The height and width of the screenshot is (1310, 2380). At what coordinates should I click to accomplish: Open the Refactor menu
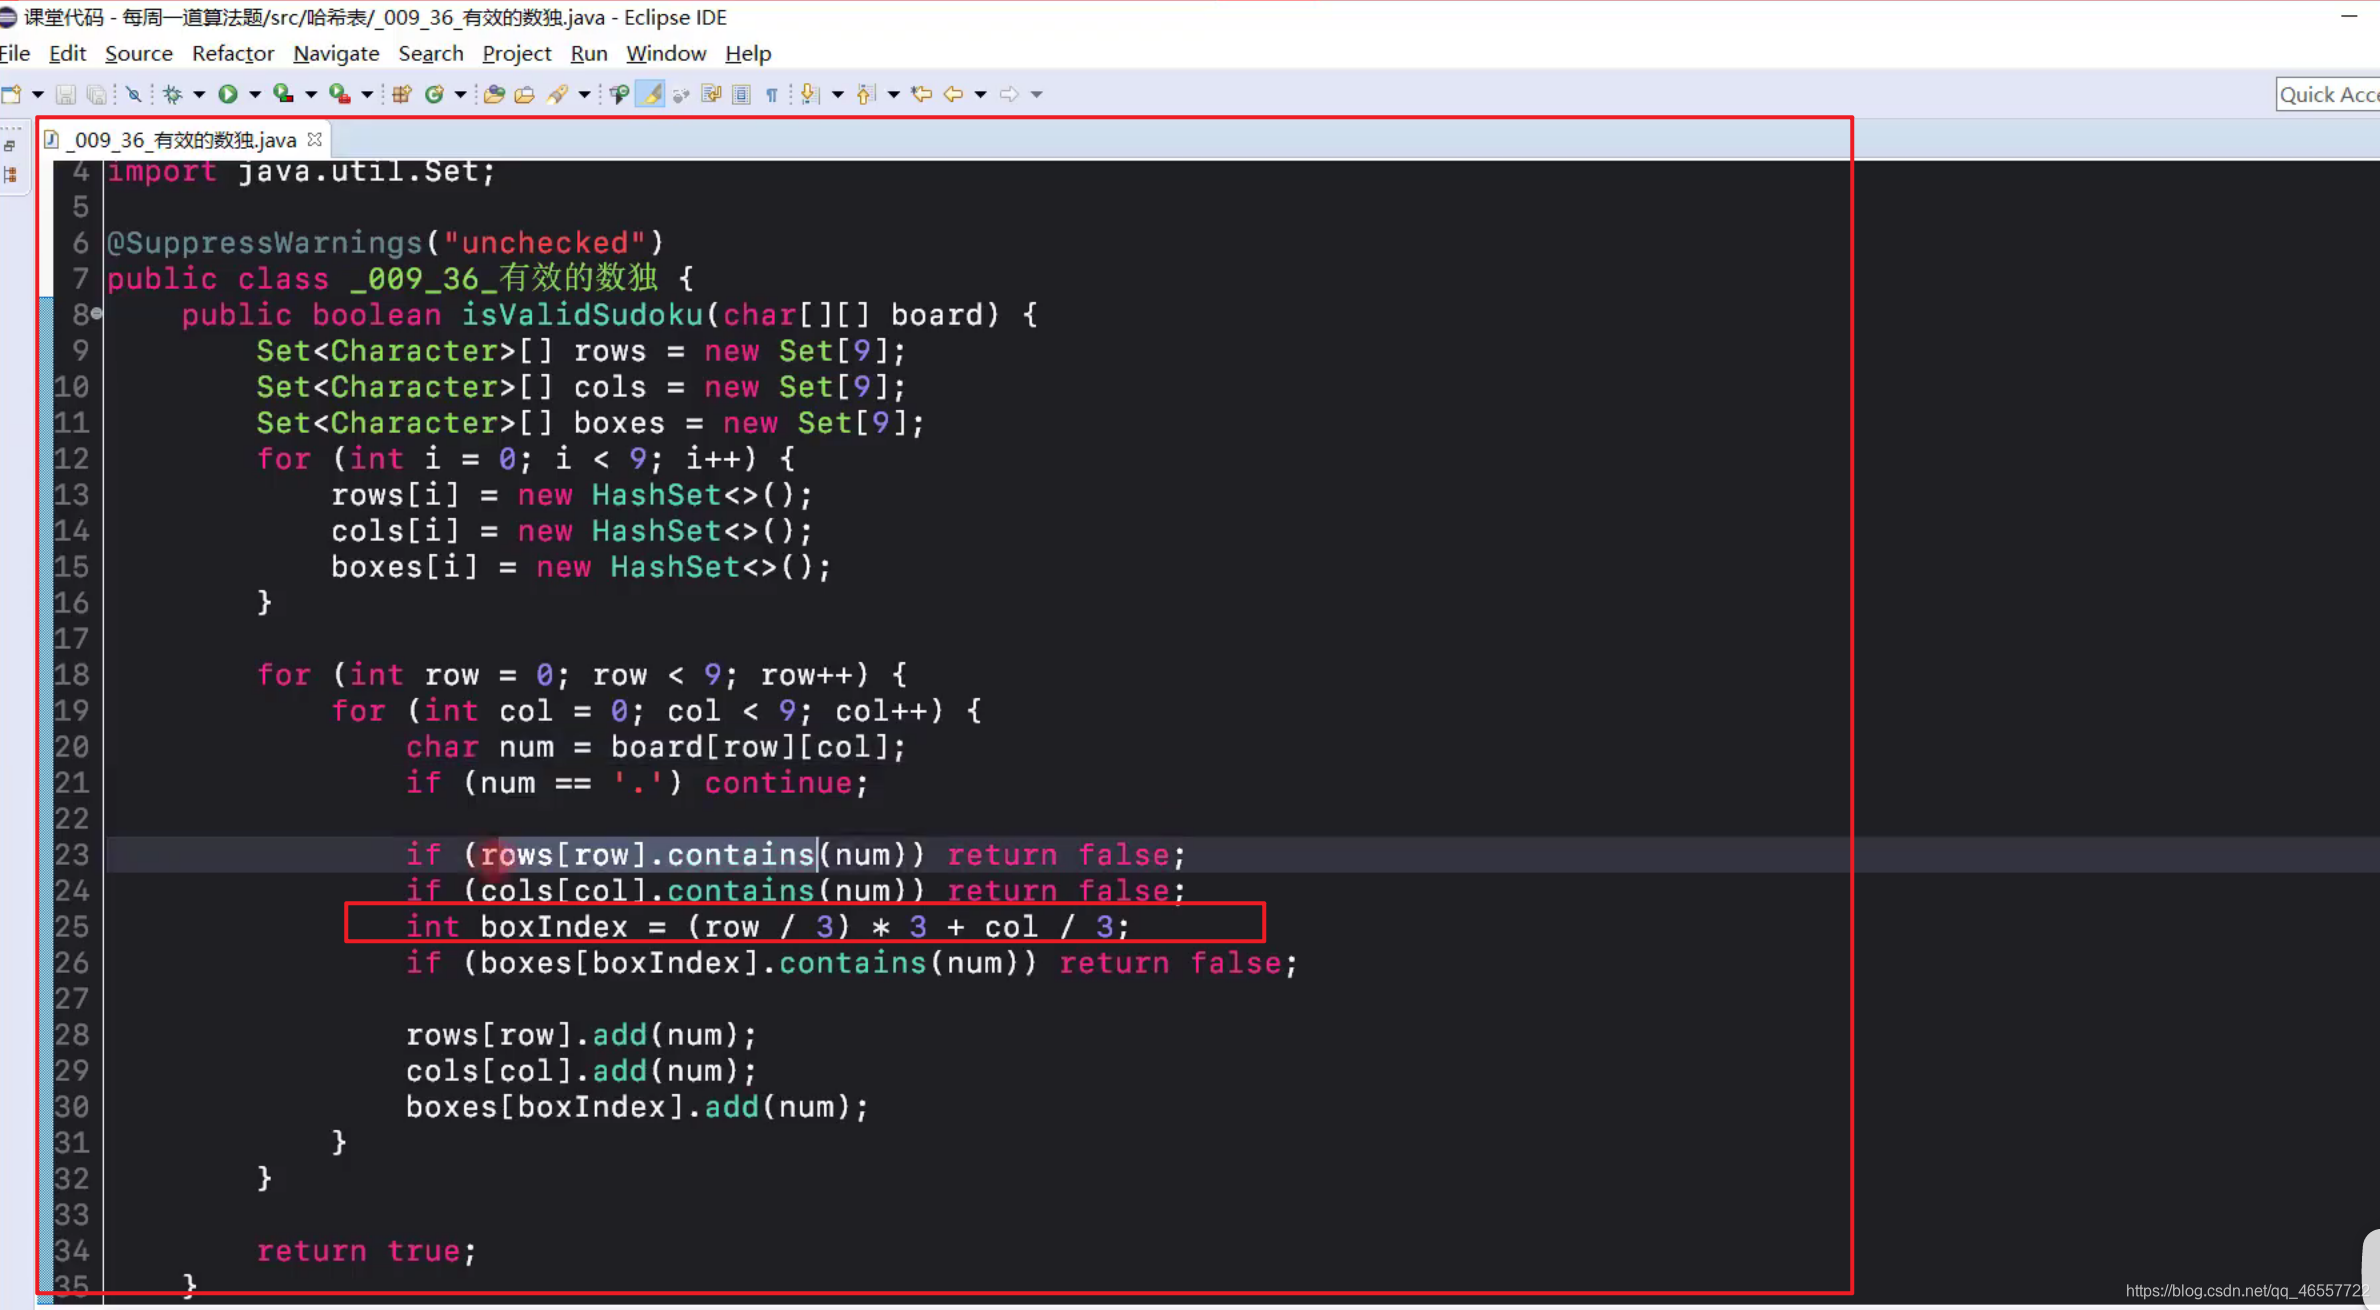(x=232, y=54)
